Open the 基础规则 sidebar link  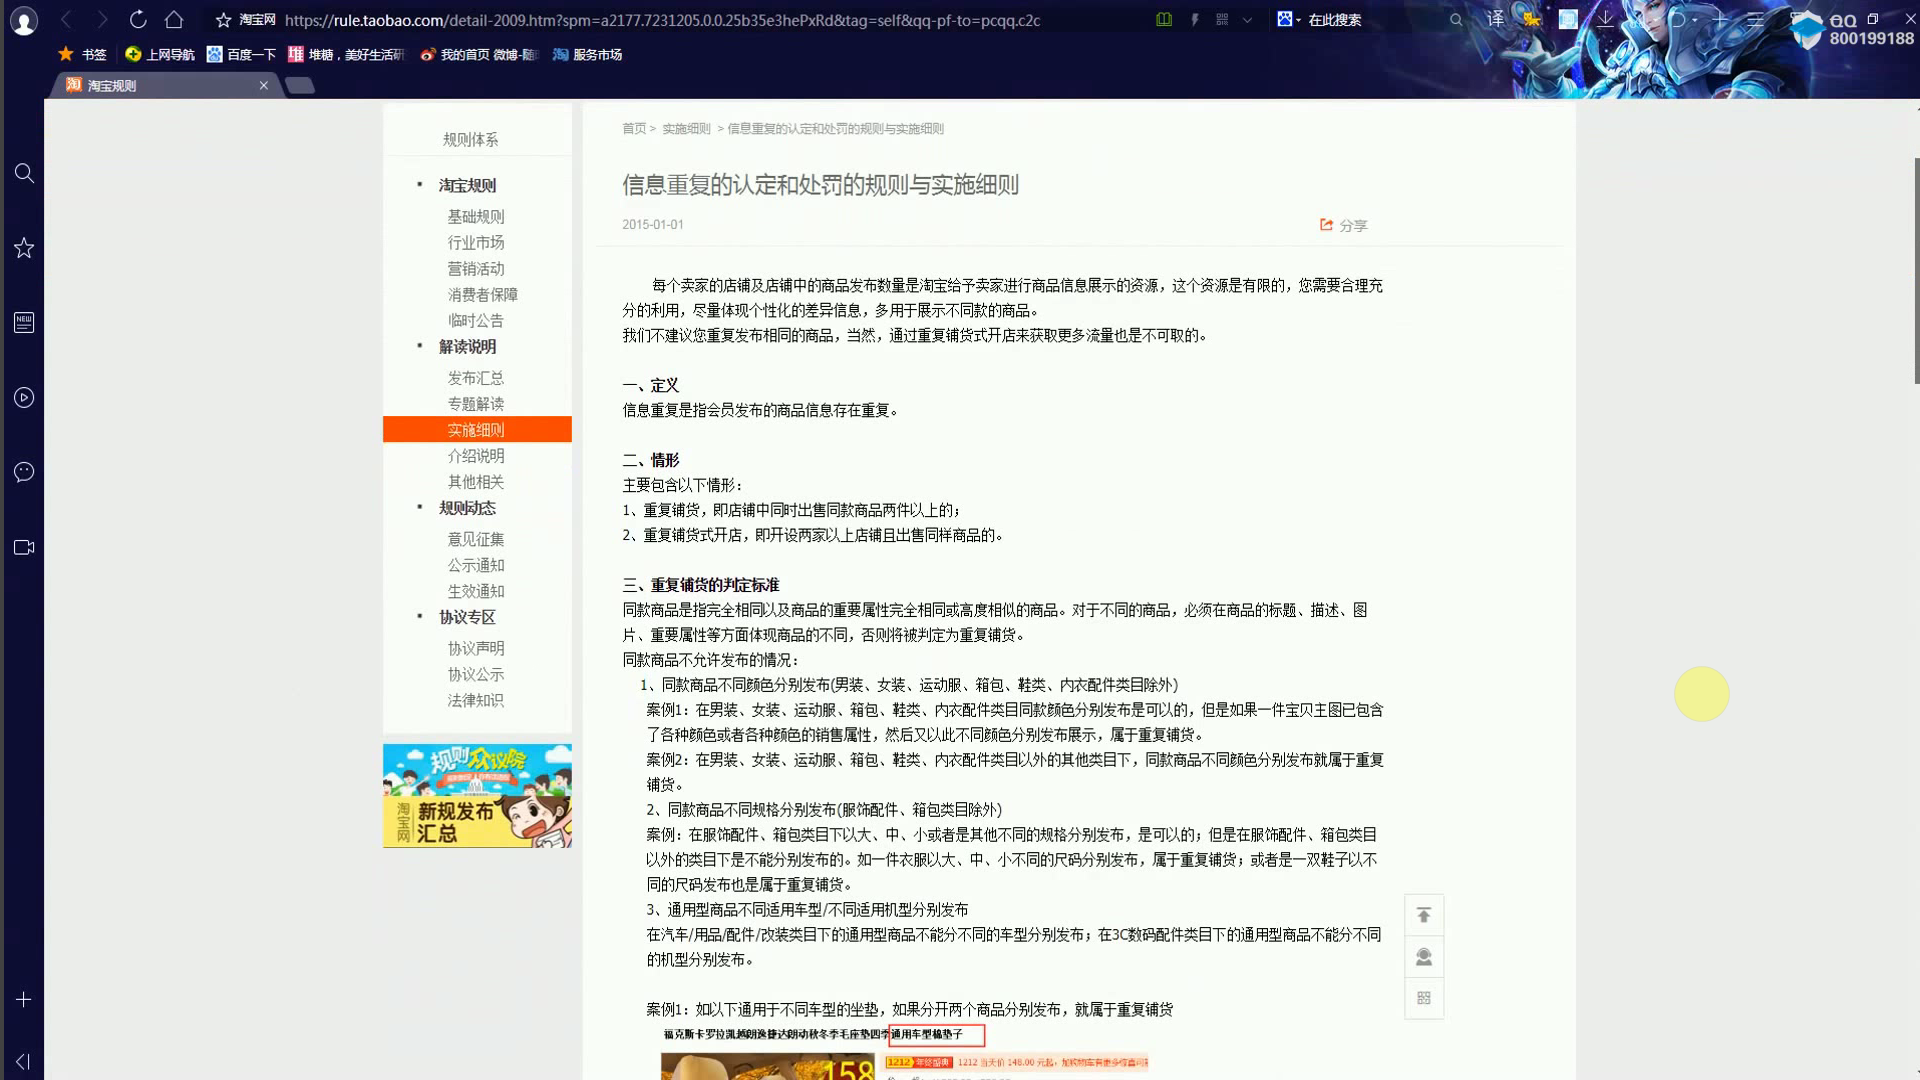(x=476, y=216)
